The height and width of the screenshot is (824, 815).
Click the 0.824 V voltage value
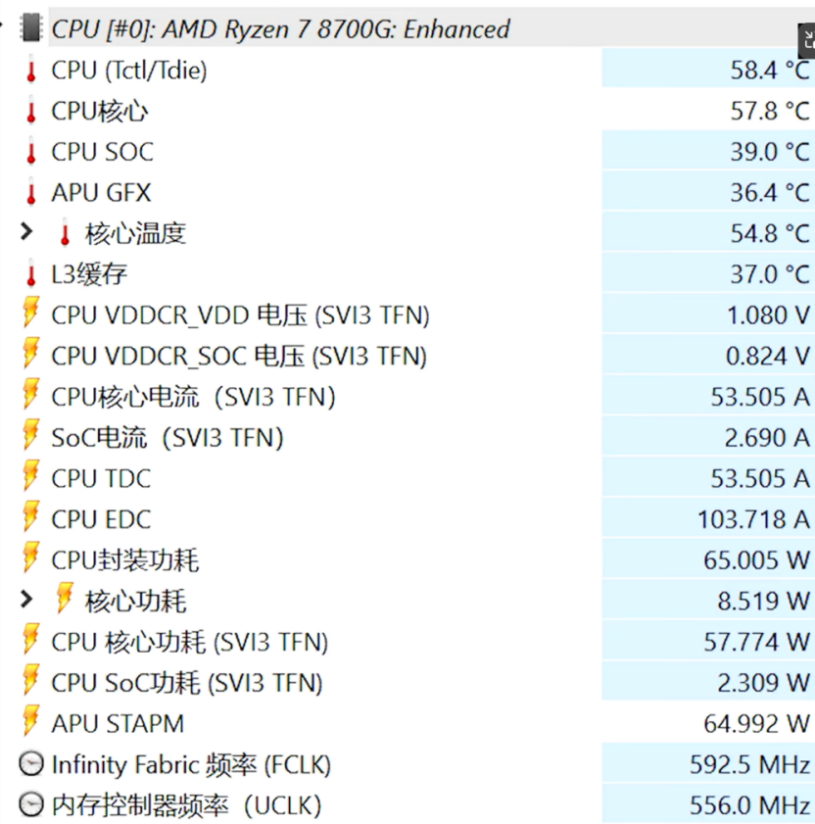pyautogui.click(x=768, y=356)
